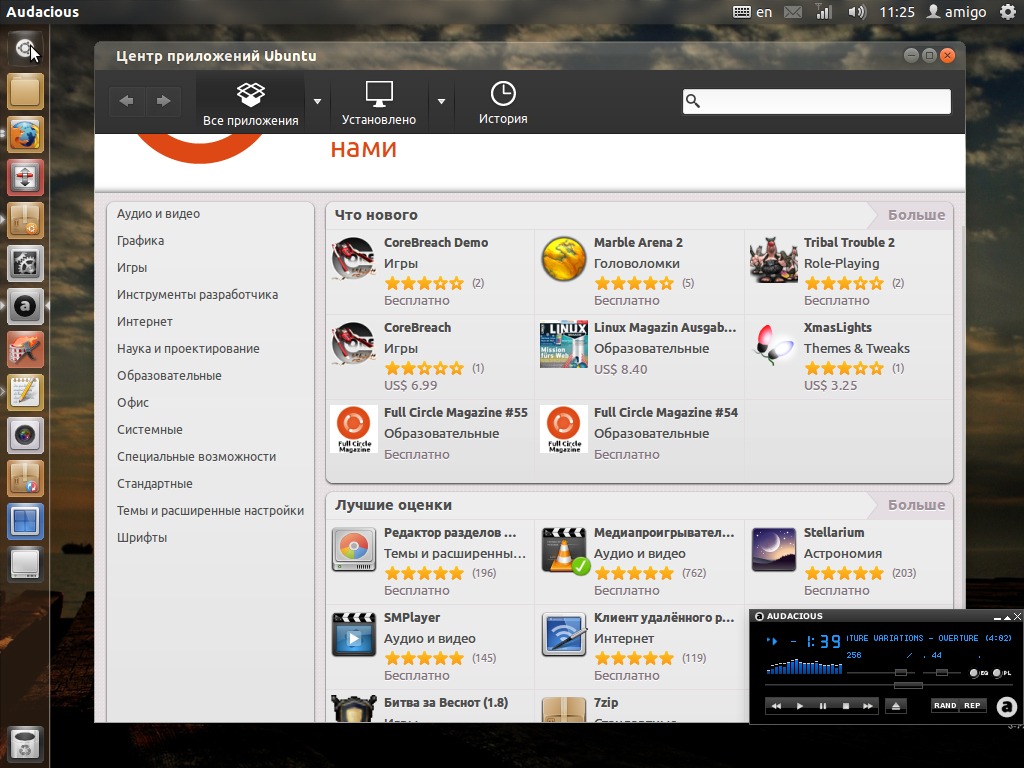Open the XmasLights app icon
Screen dimensions: 1024x768
tap(774, 344)
